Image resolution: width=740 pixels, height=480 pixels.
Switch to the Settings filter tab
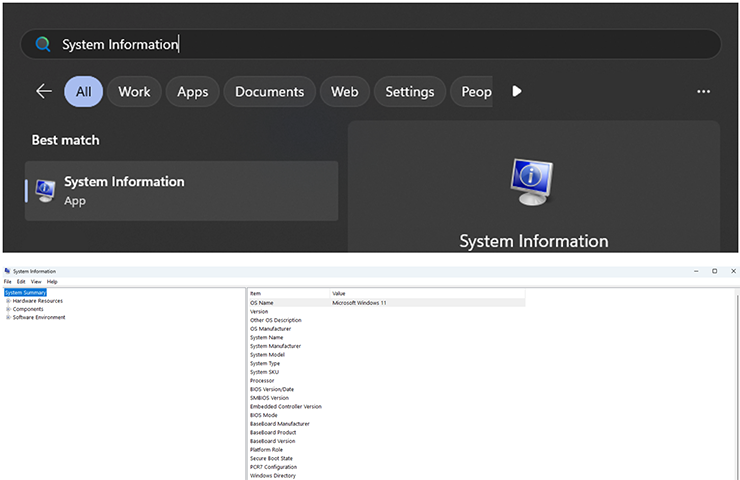(410, 92)
